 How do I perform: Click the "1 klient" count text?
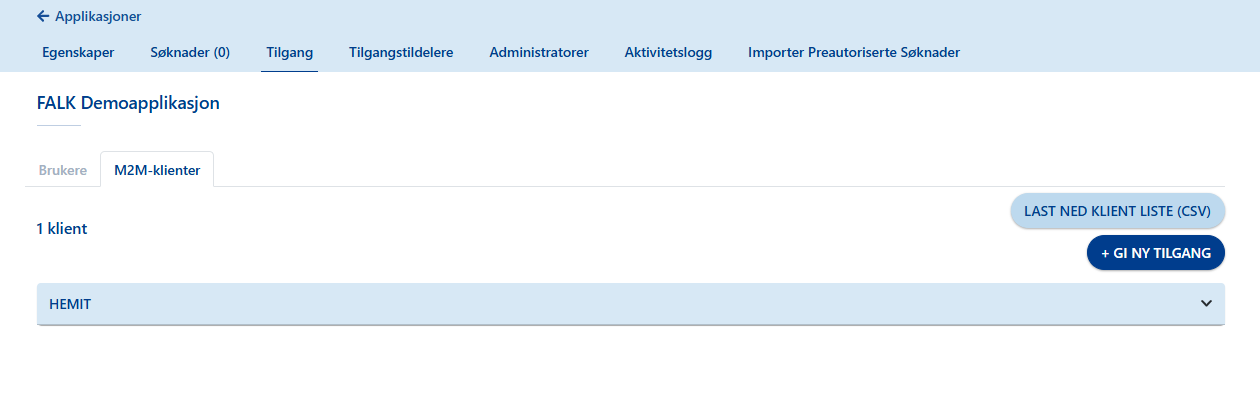62,229
